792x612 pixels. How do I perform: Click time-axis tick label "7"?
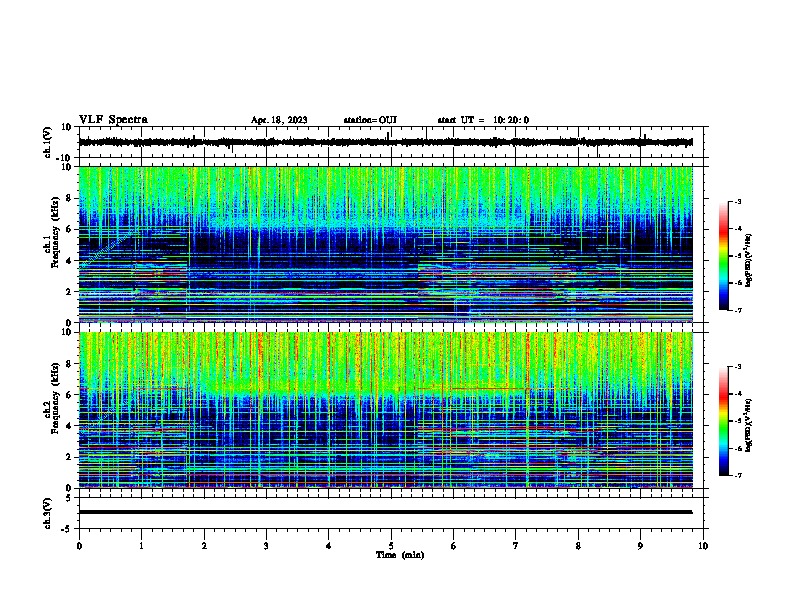[x=516, y=546]
